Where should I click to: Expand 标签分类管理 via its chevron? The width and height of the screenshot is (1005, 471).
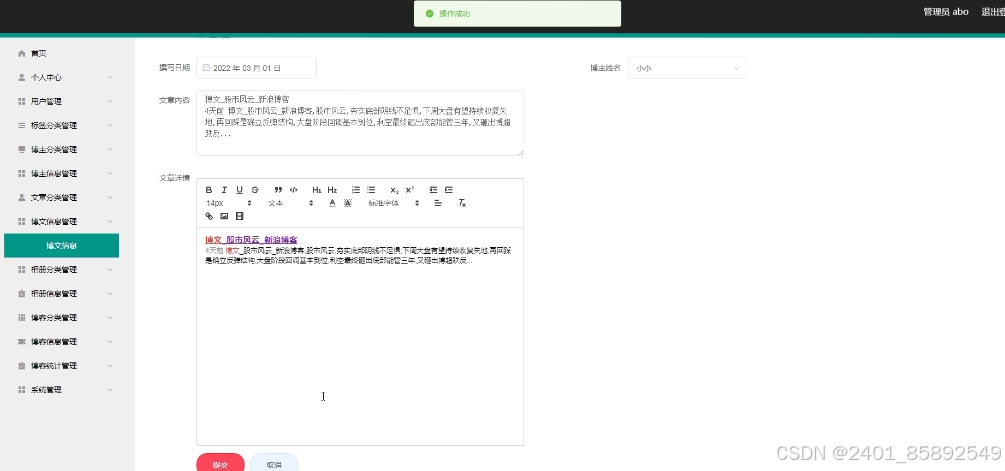pos(110,126)
